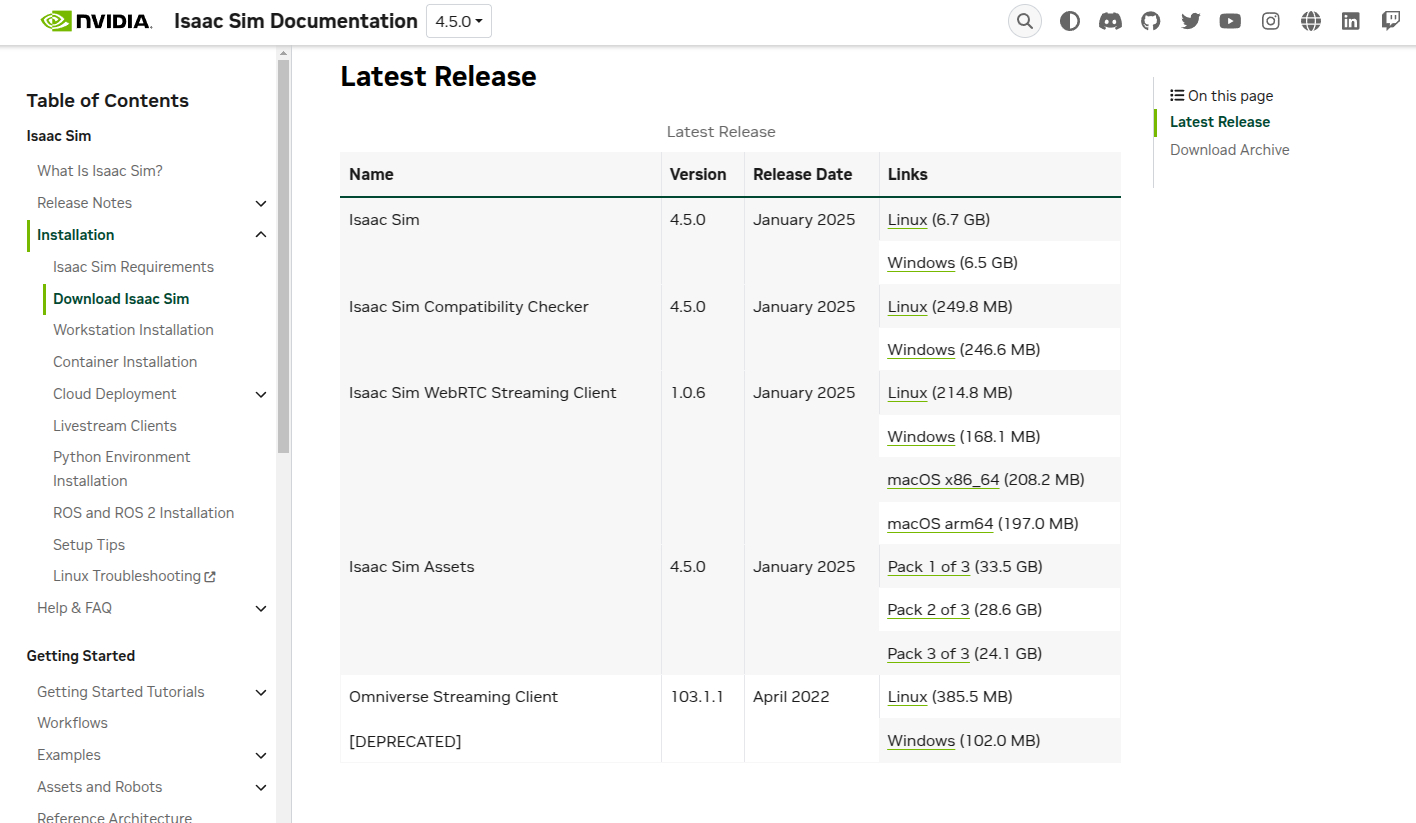
Task: Open Getting Started Tutorials item
Action: (x=121, y=692)
